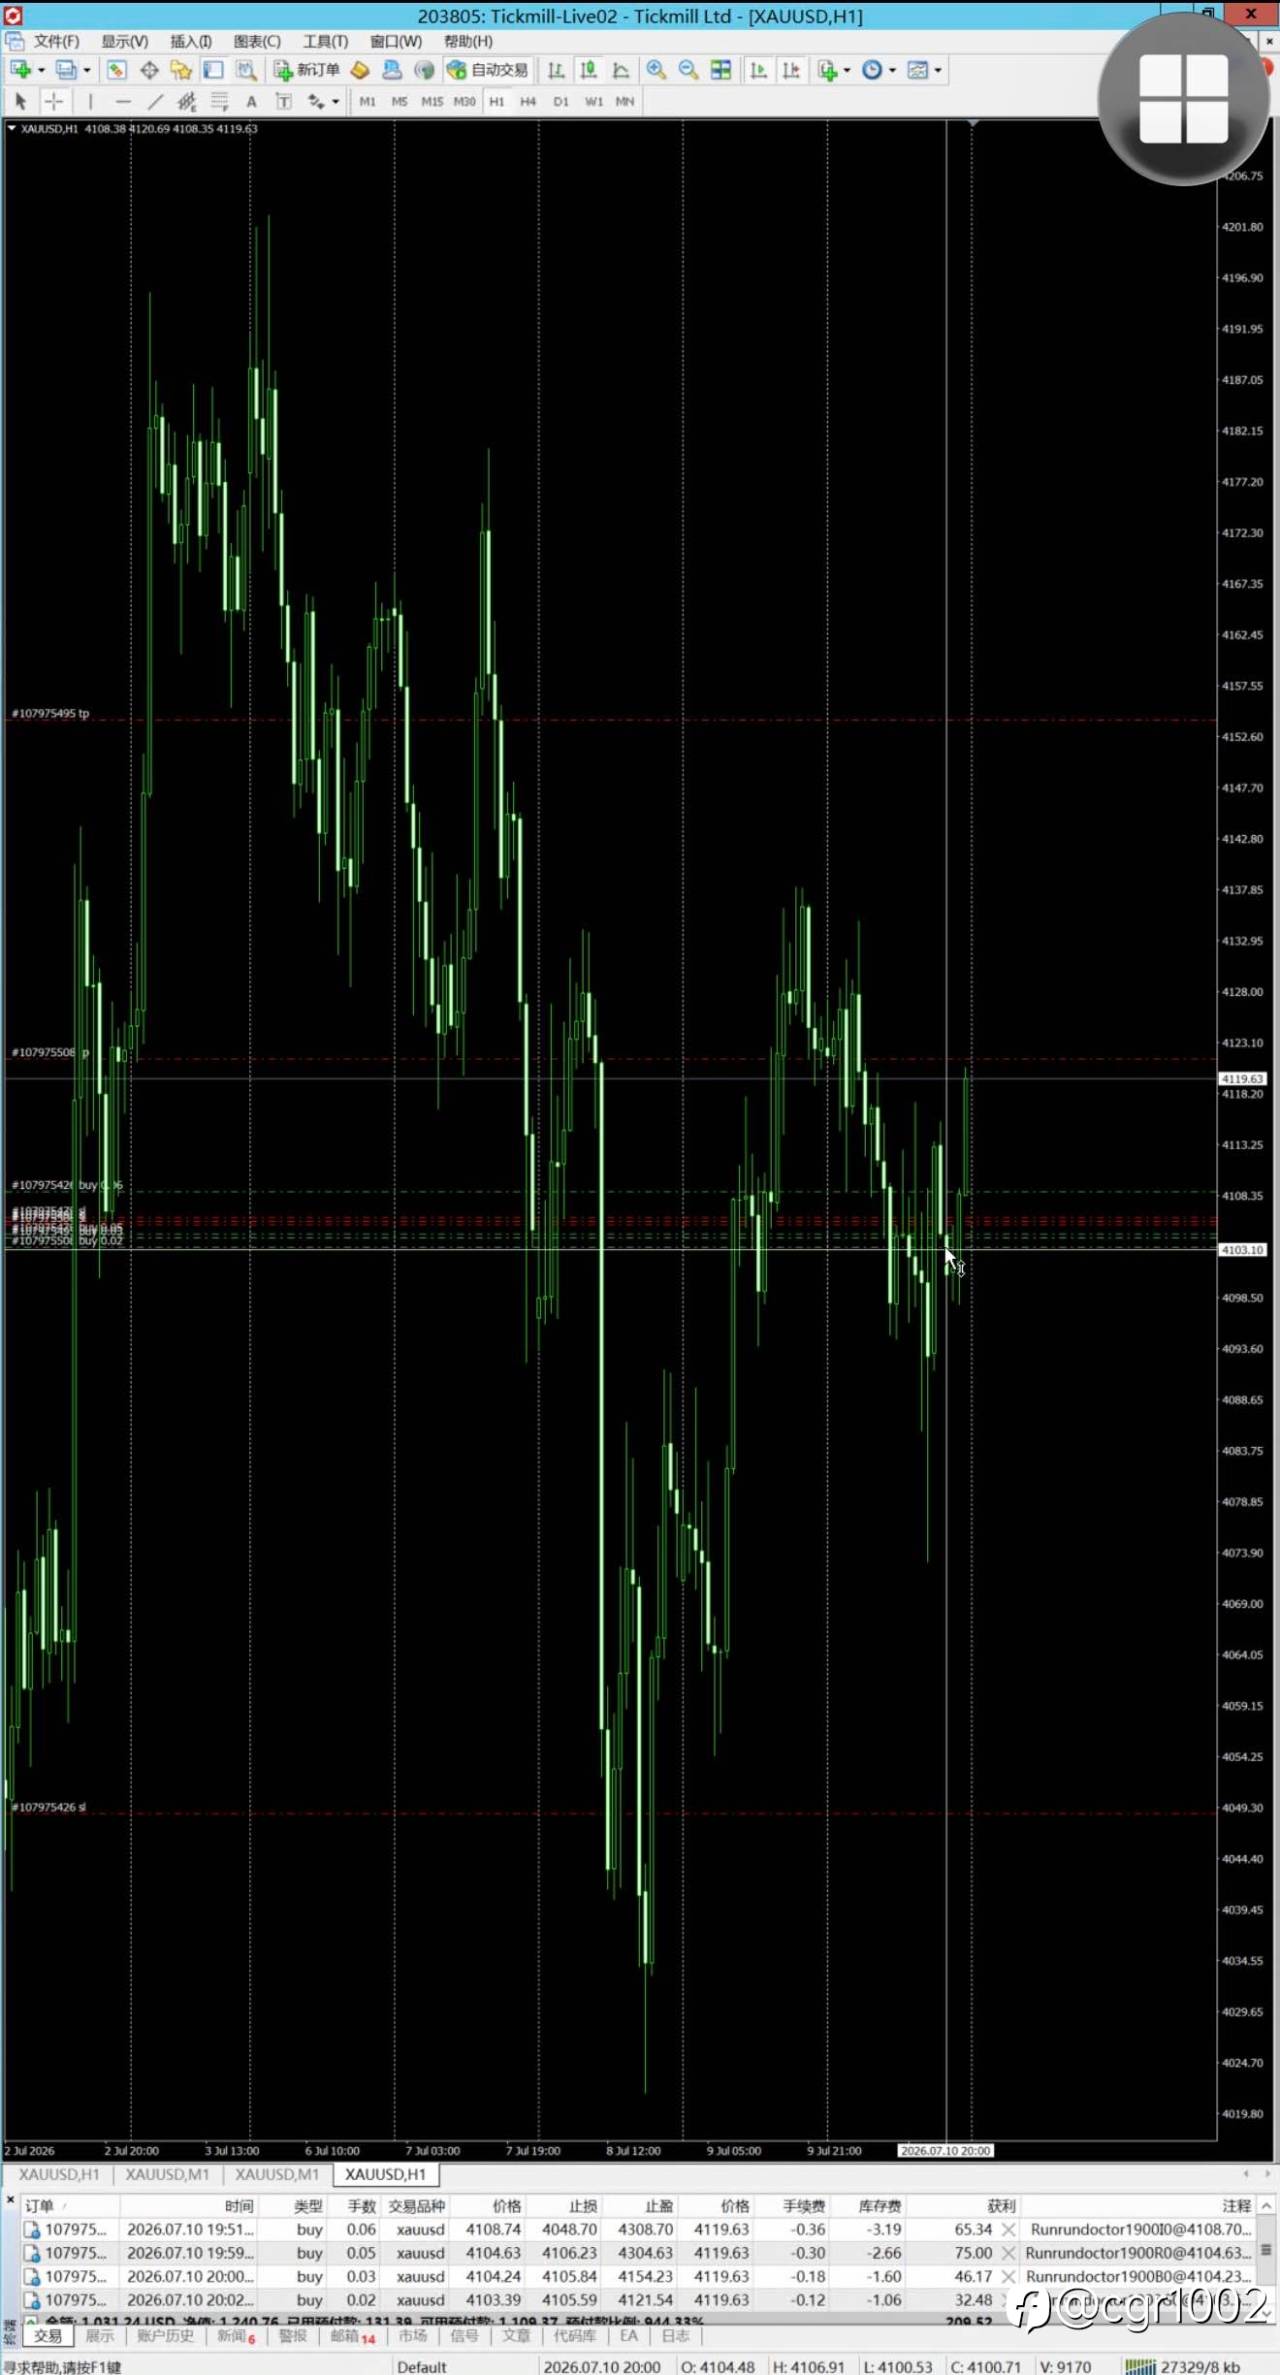This screenshot has height=2375, width=1280.
Task: Click the MetaEditor yellow book icon
Action: [360, 69]
